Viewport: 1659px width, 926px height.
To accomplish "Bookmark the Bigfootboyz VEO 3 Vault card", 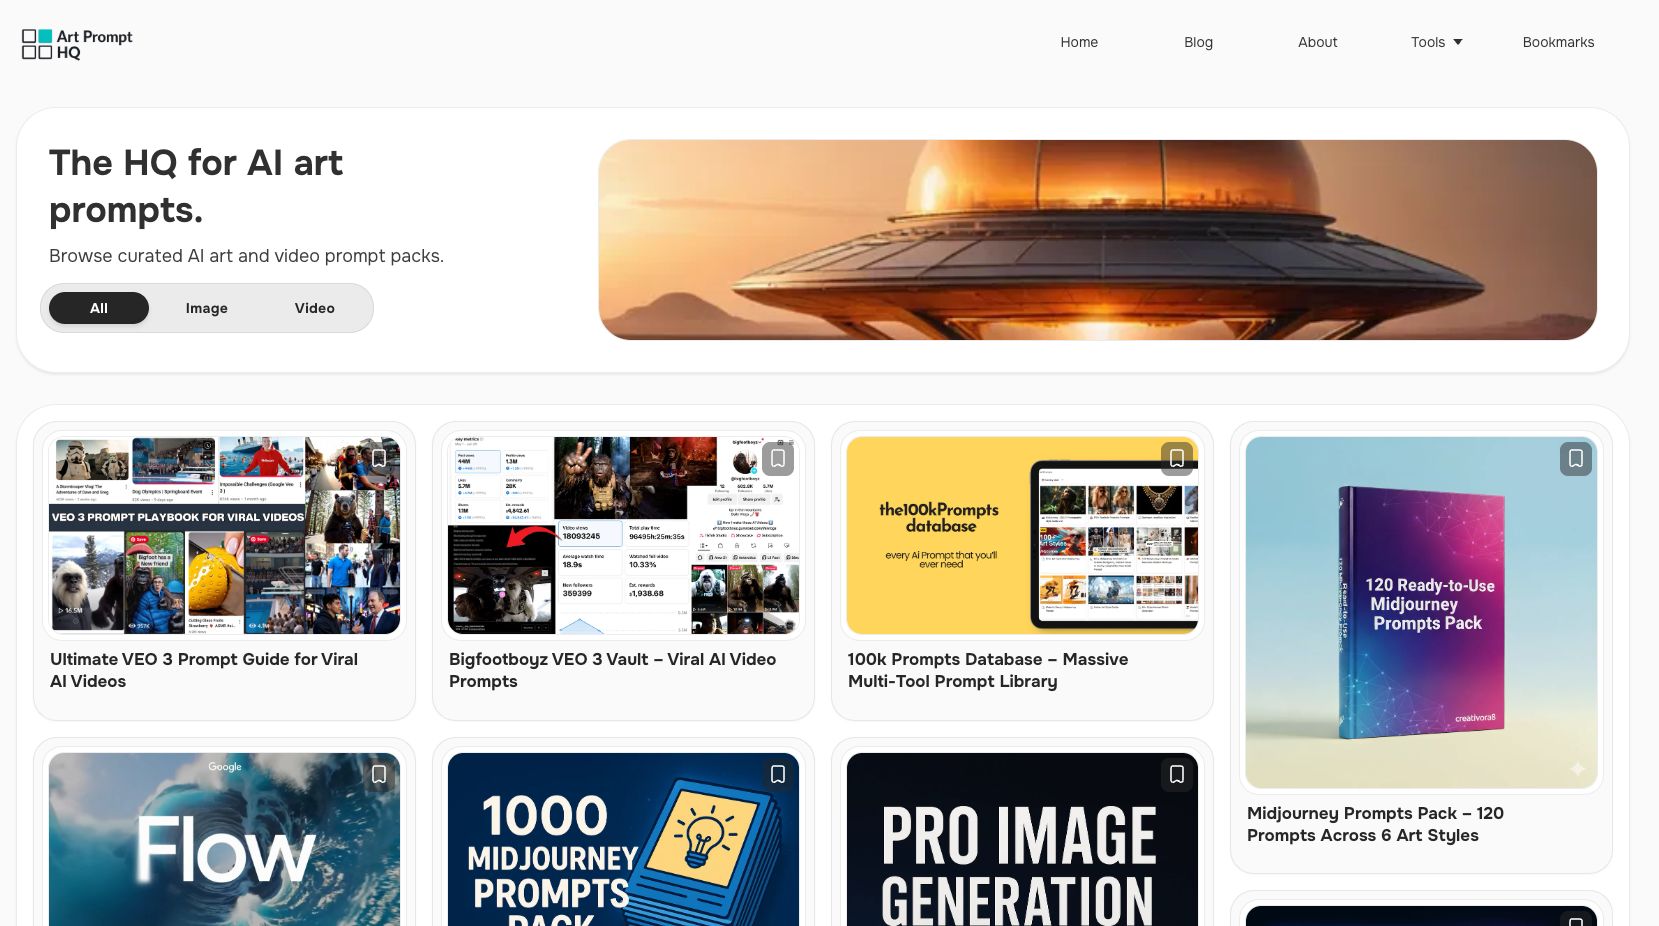I will pyautogui.click(x=778, y=458).
